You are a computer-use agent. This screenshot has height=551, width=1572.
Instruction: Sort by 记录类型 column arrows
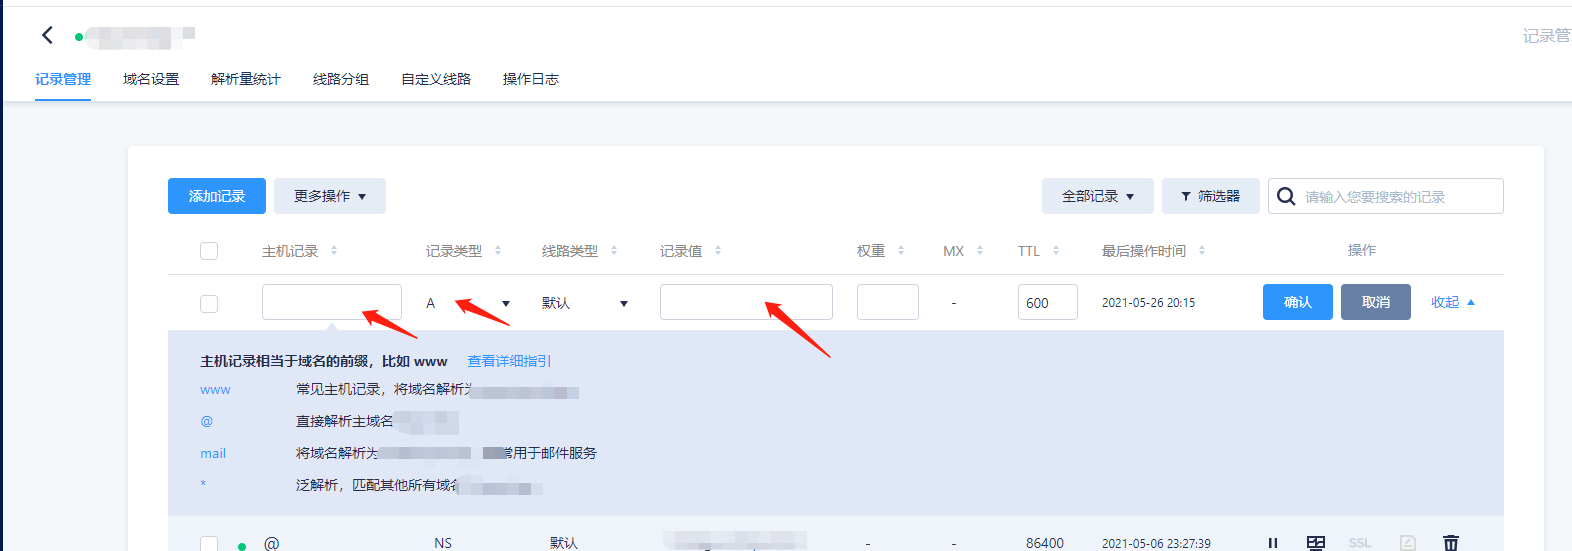[498, 251]
